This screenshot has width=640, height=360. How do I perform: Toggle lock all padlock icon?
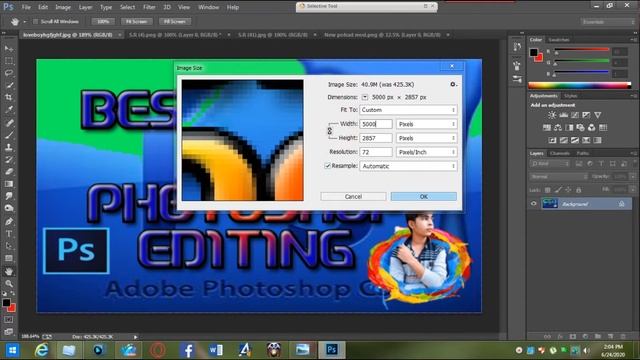pyautogui.click(x=578, y=190)
